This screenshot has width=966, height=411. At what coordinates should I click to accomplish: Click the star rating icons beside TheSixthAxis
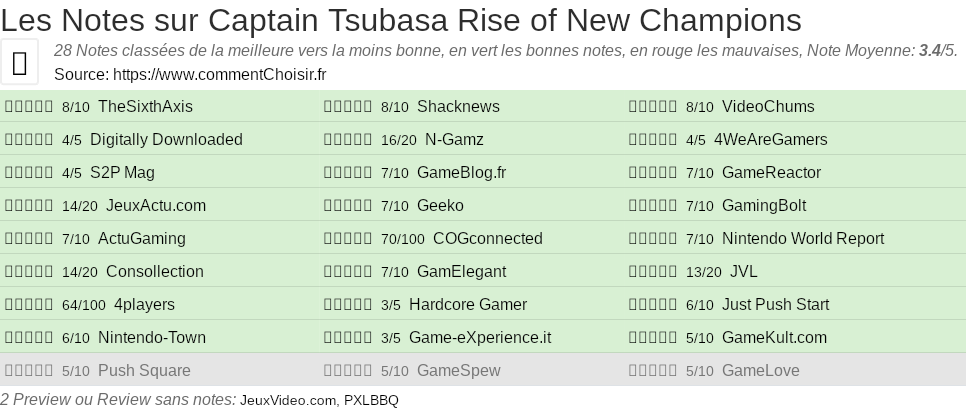tap(29, 107)
